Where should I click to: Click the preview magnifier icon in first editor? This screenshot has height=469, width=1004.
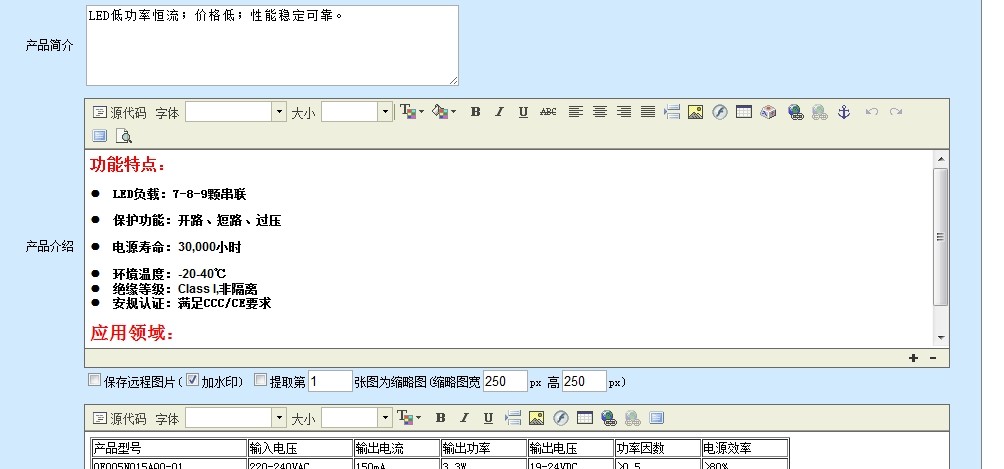[124, 136]
